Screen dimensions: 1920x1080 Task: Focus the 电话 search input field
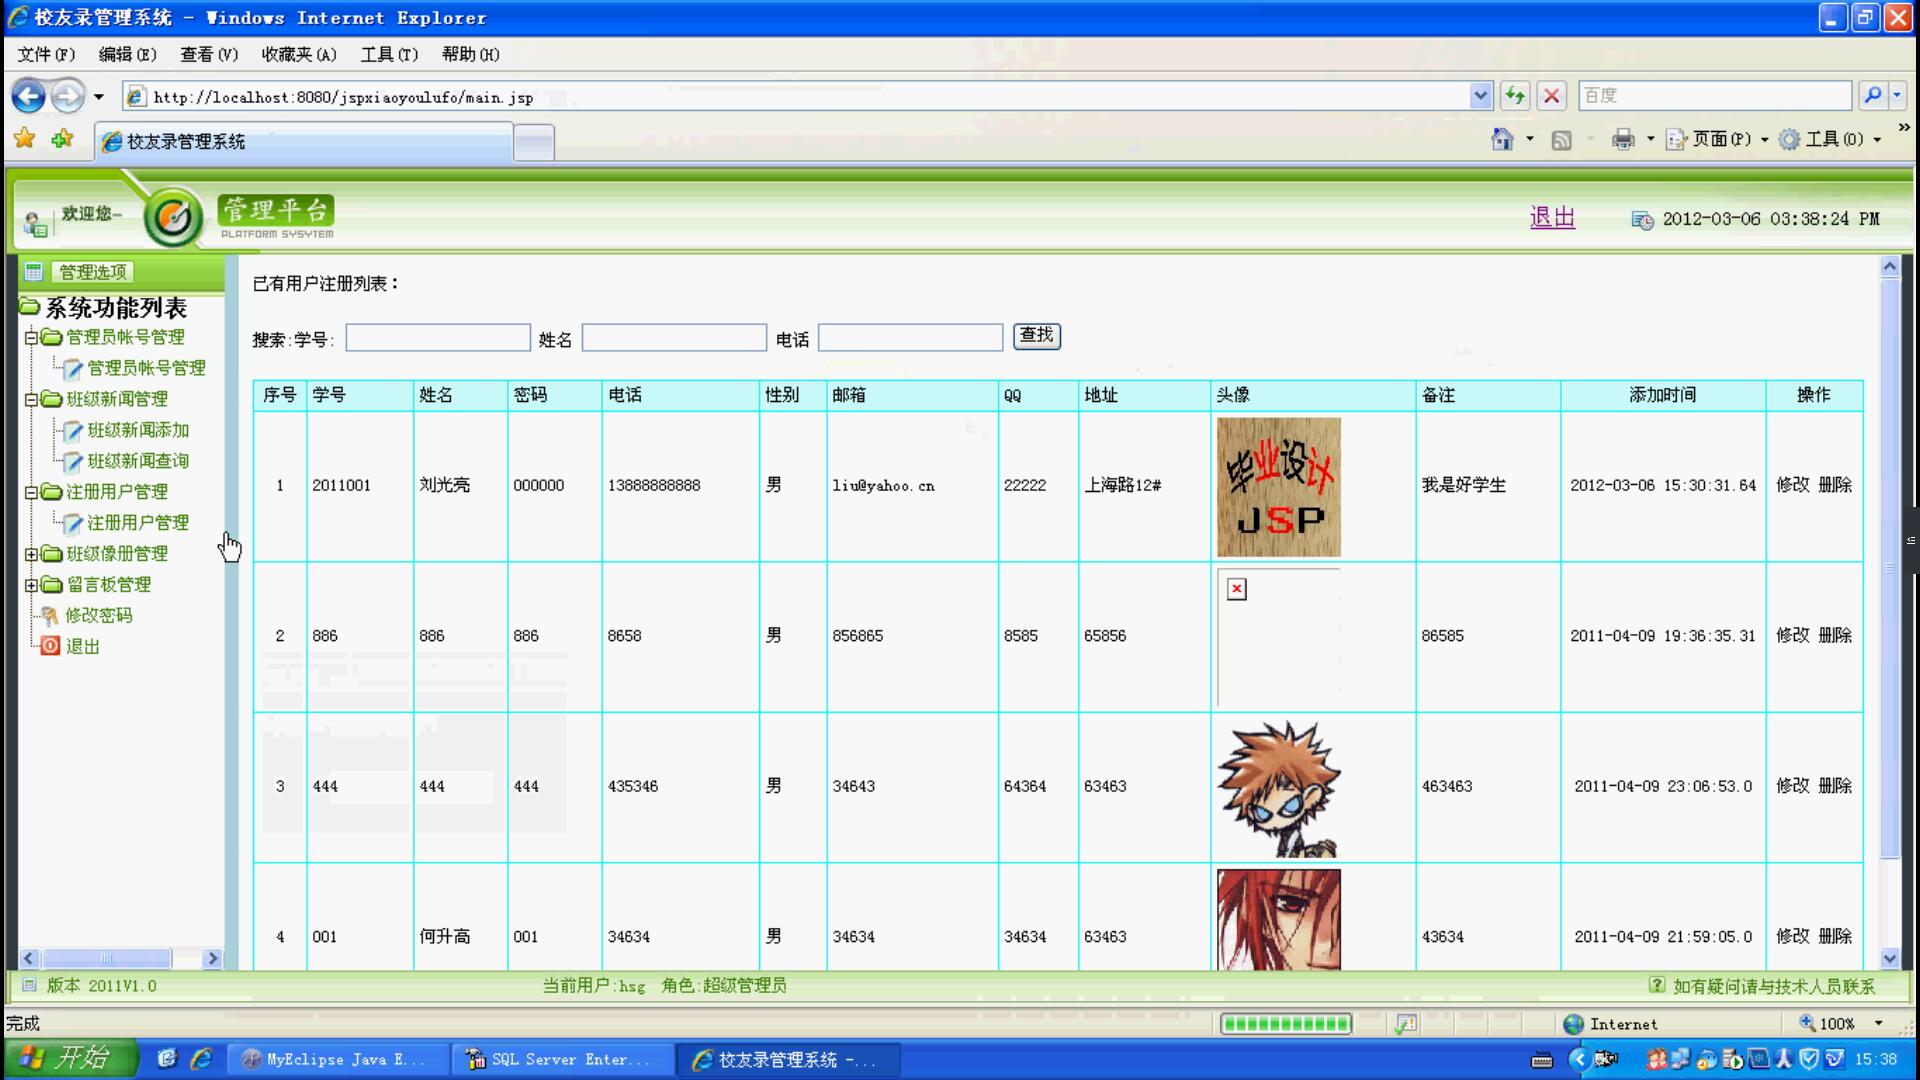(910, 338)
